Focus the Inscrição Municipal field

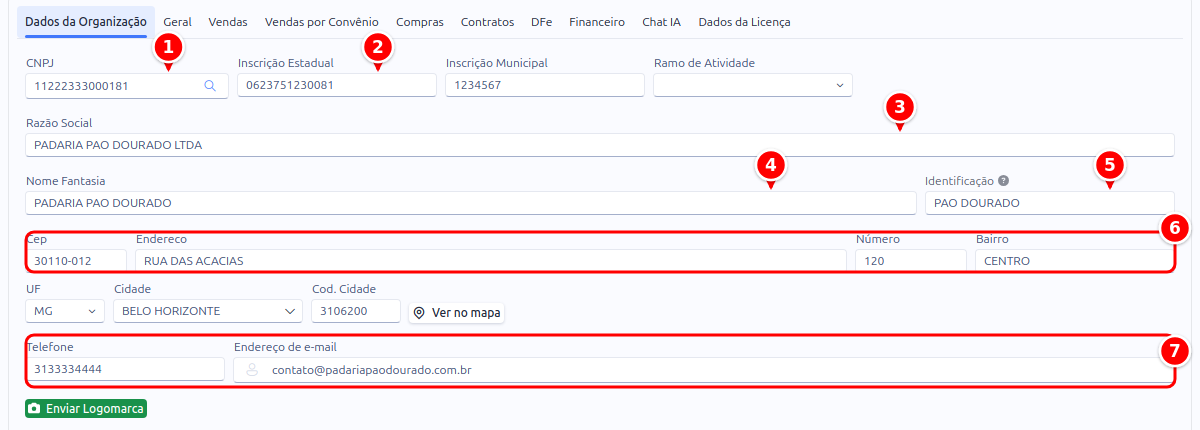pos(545,86)
